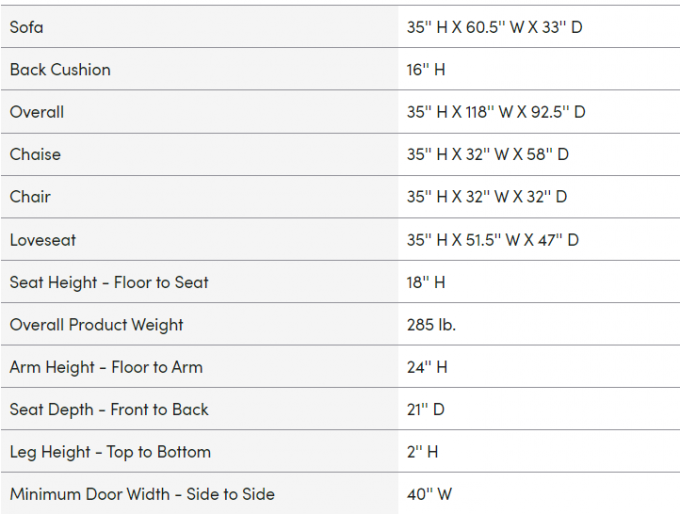Click the Overall Product Weight label
The width and height of the screenshot is (680, 514).
[97, 325]
